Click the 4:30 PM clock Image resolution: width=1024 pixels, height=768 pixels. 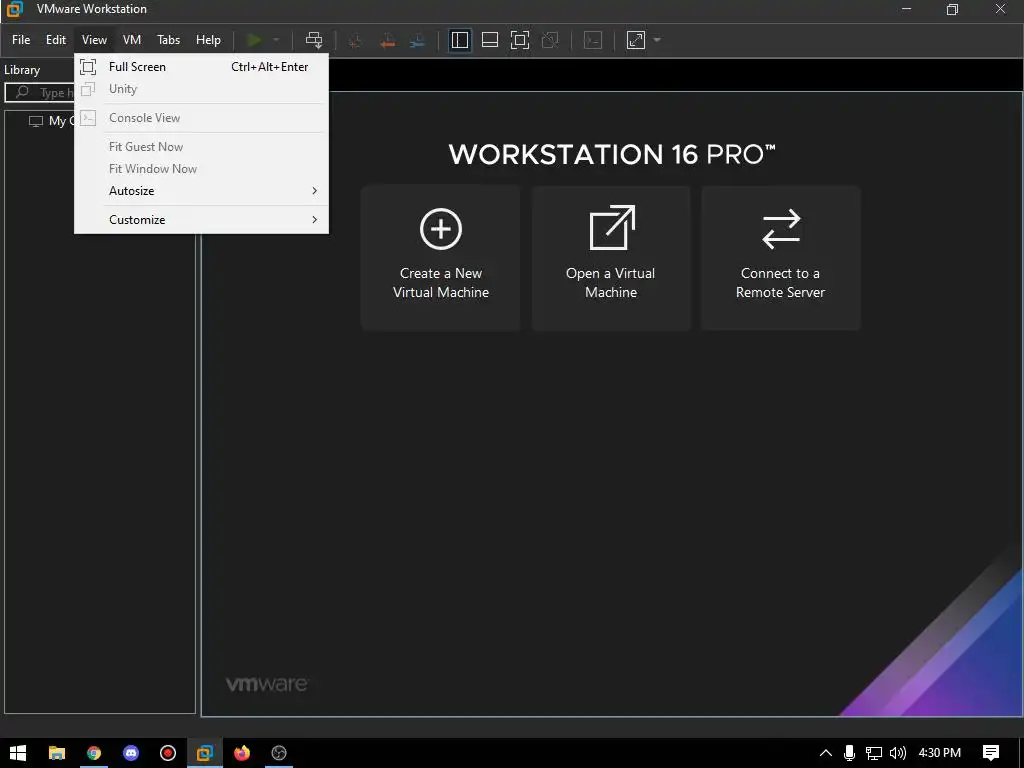[x=940, y=753]
